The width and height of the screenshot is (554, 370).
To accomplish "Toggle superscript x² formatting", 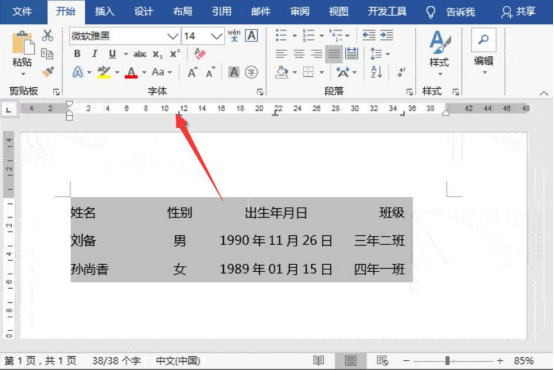I will click(175, 54).
